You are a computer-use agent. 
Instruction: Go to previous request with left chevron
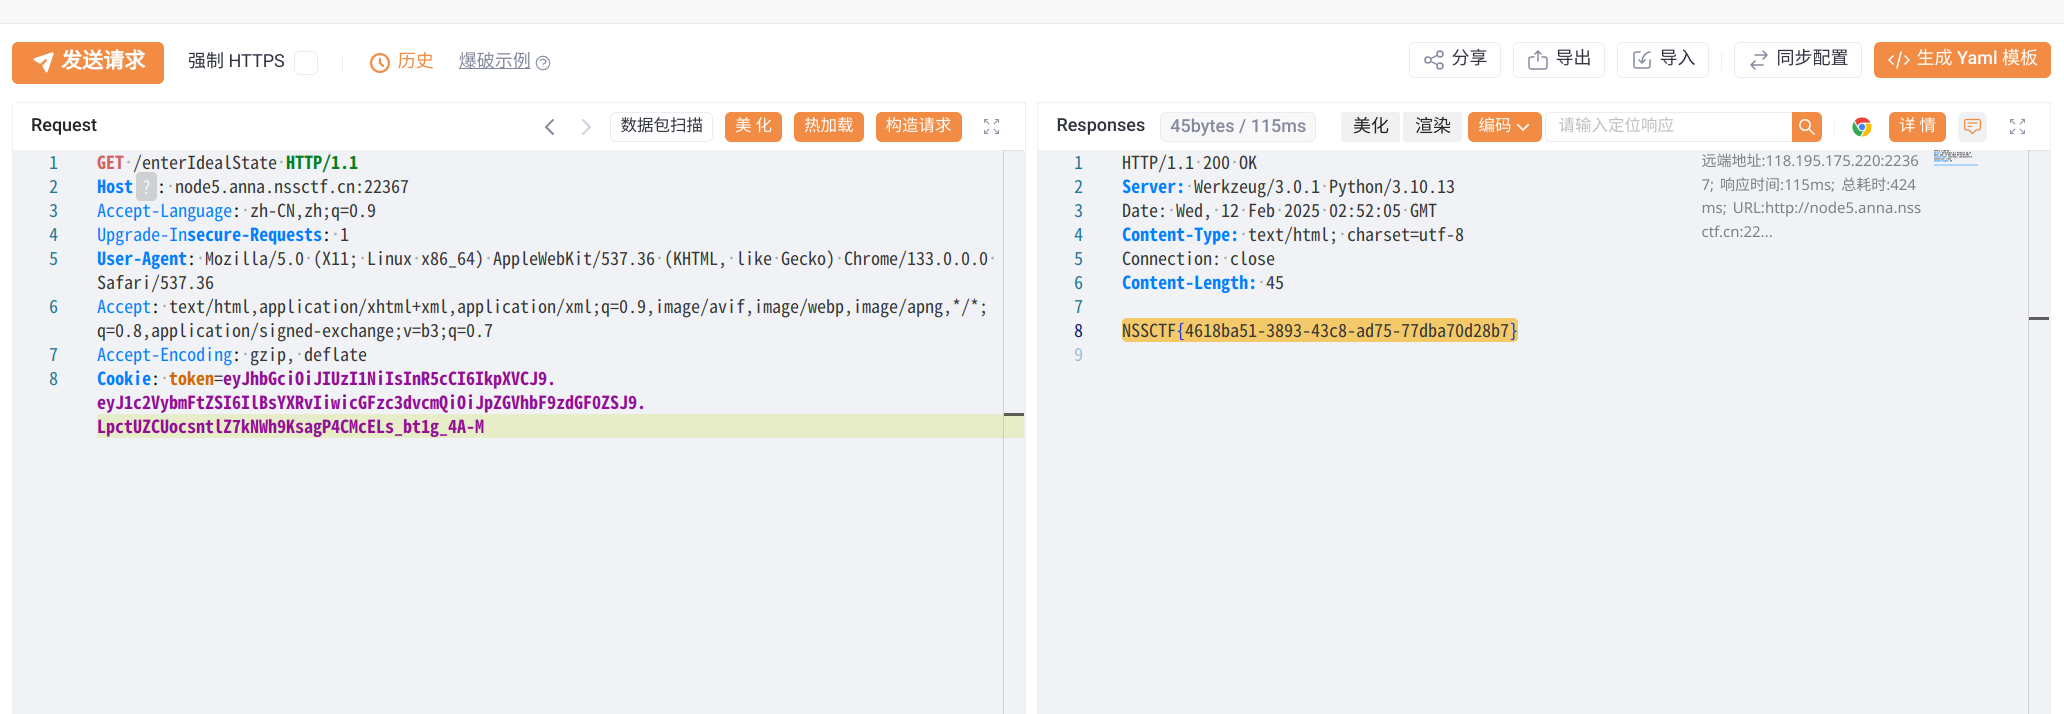coord(550,127)
